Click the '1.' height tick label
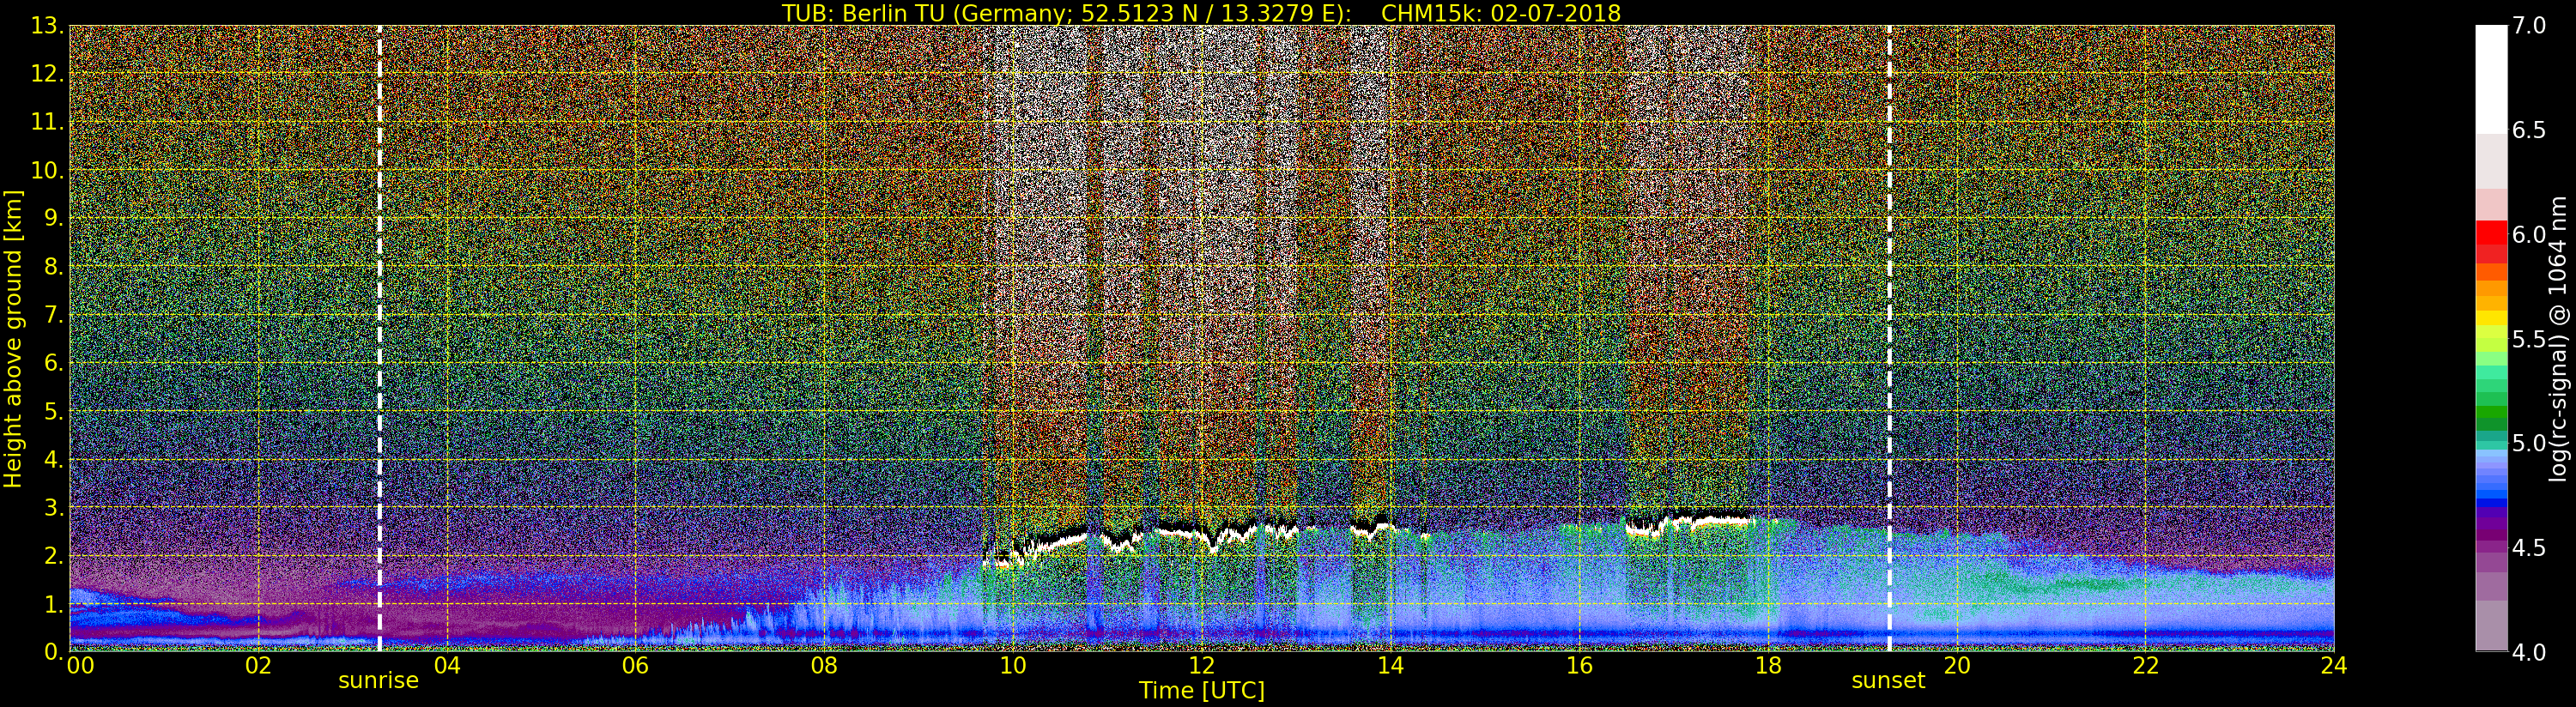Screen dimensions: 2576x707 [53, 603]
